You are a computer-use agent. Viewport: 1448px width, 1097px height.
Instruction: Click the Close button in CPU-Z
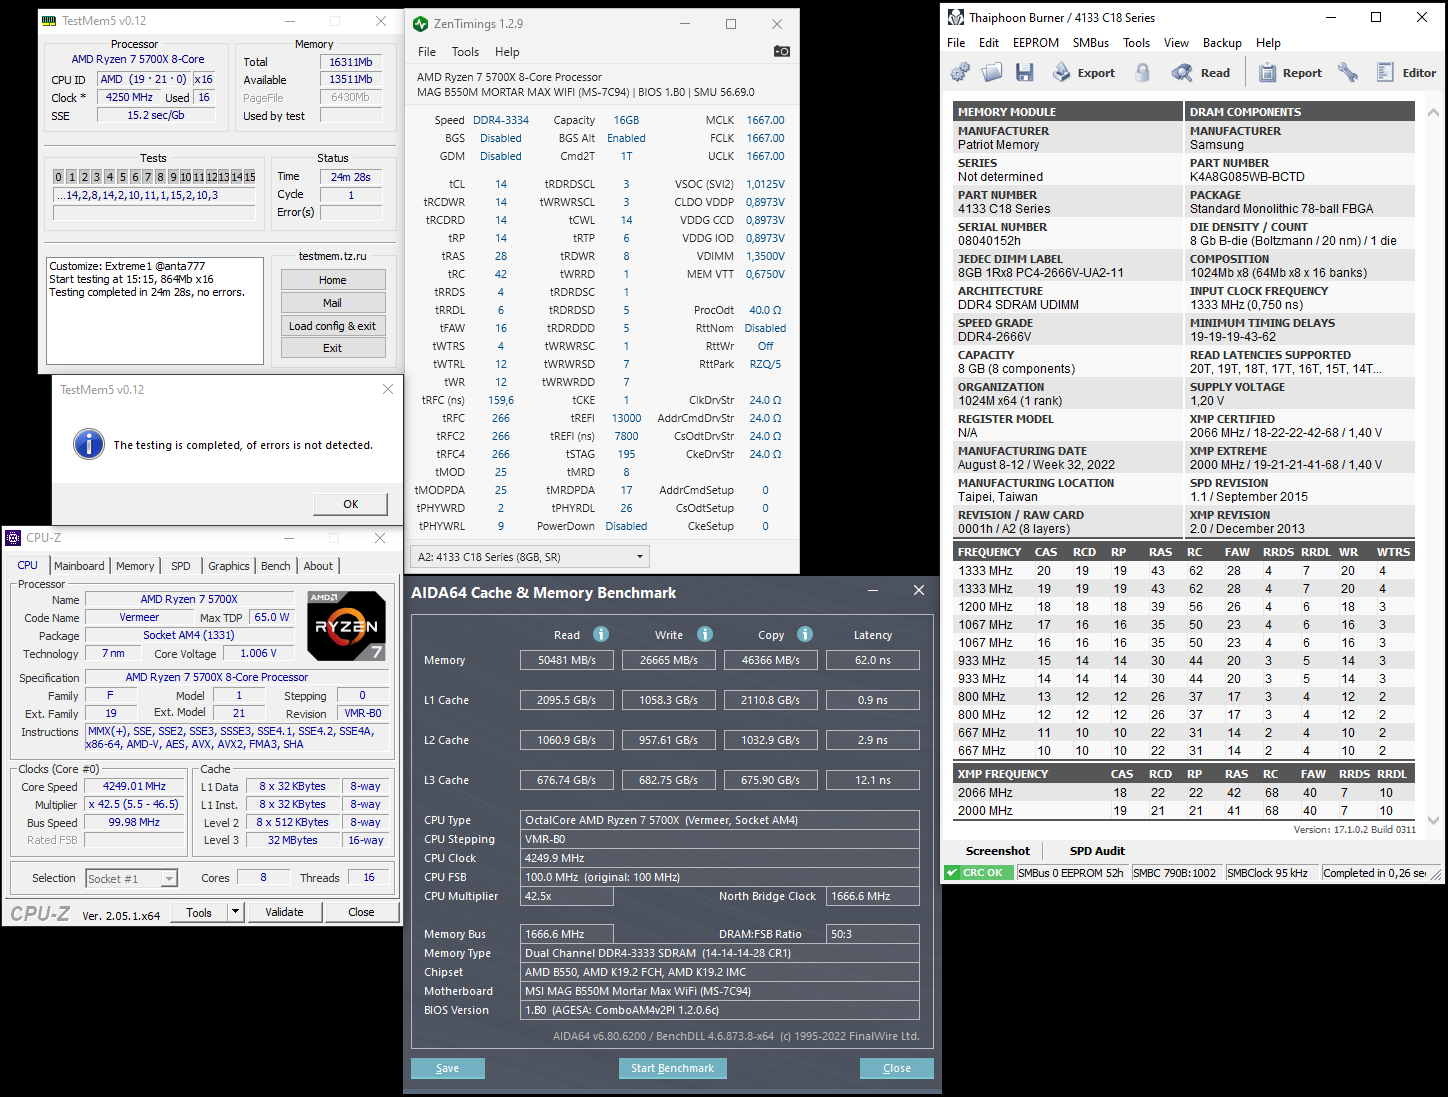(361, 912)
